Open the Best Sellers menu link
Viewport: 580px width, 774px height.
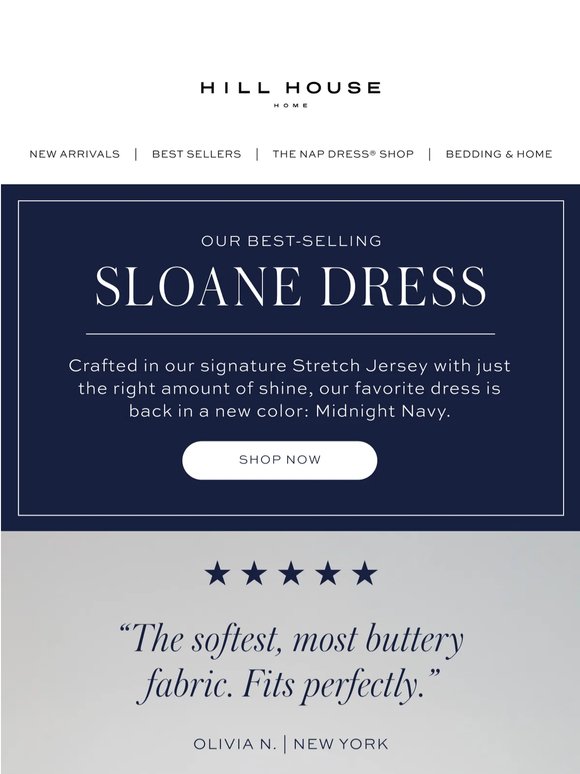coord(196,154)
